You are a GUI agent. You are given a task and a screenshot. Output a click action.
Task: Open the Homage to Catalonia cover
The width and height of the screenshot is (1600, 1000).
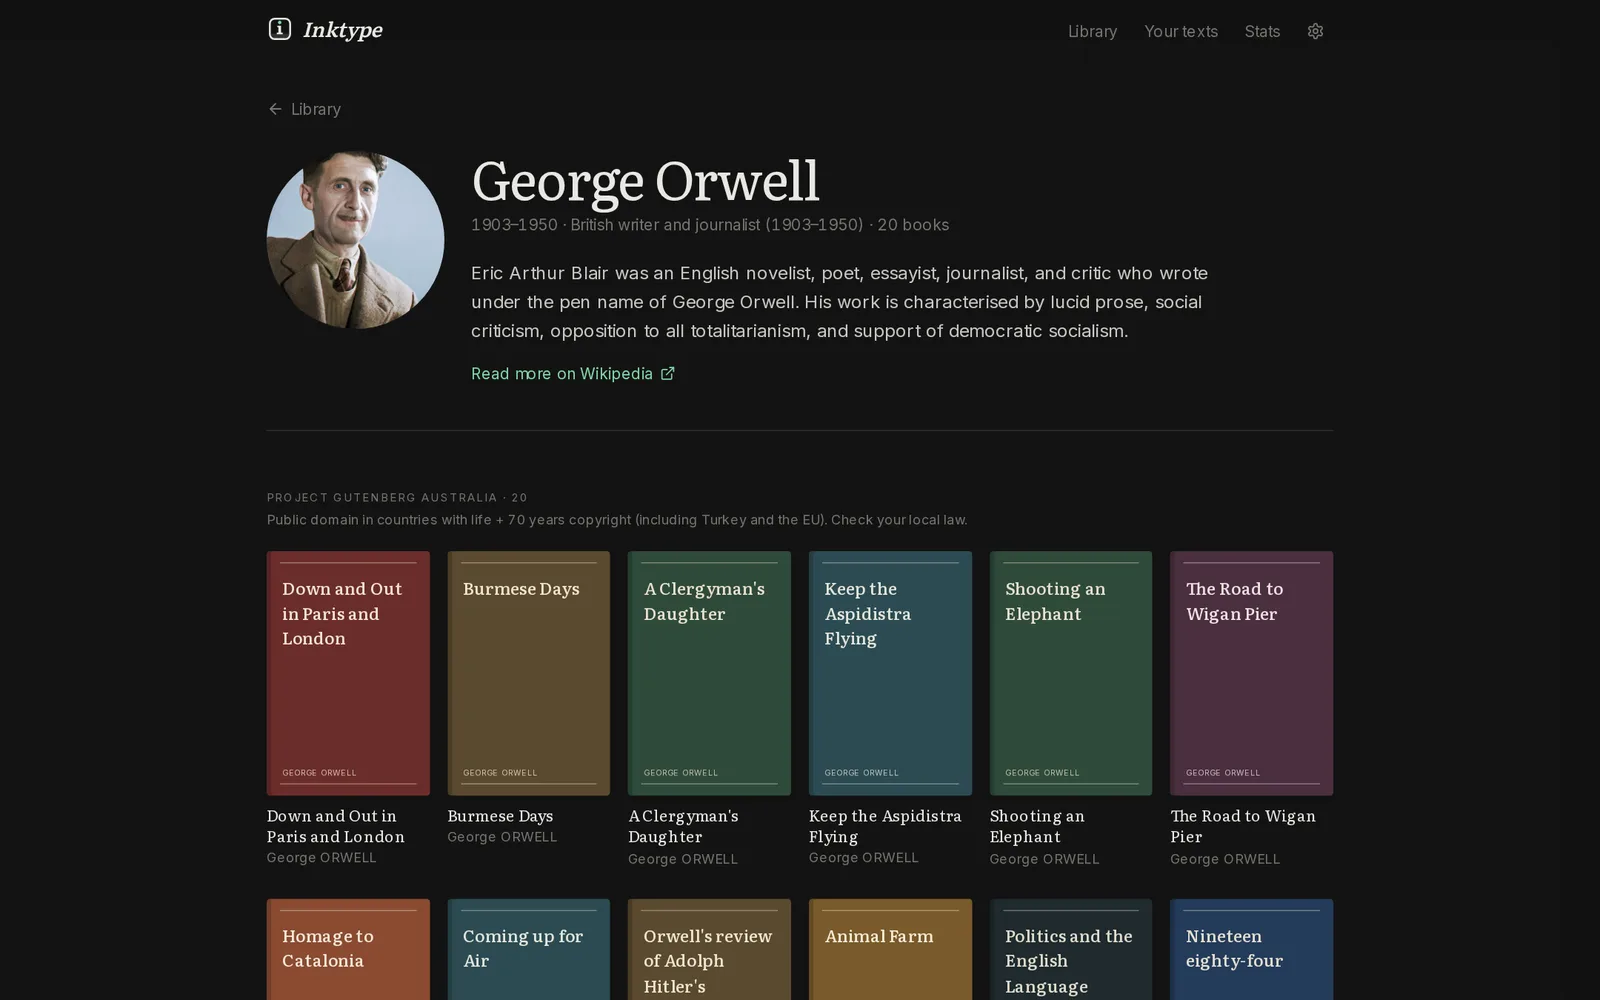348,949
